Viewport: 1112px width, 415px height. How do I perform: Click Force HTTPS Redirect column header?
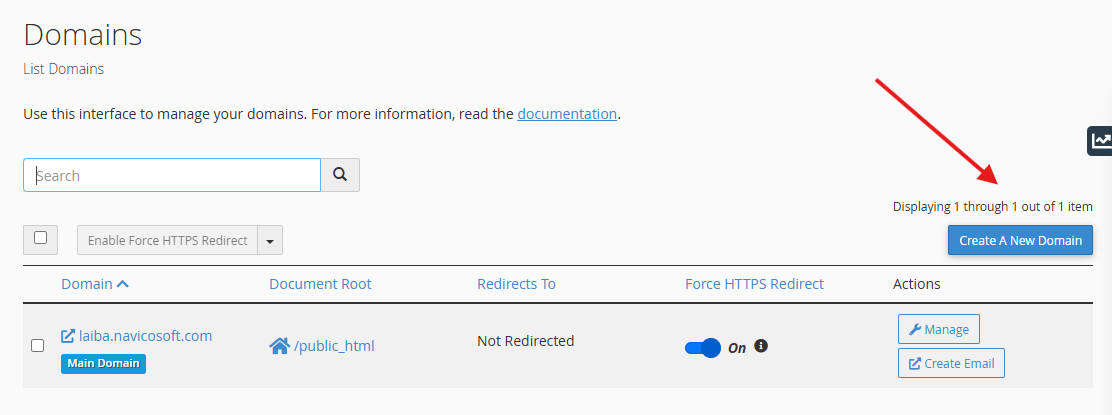(x=754, y=284)
